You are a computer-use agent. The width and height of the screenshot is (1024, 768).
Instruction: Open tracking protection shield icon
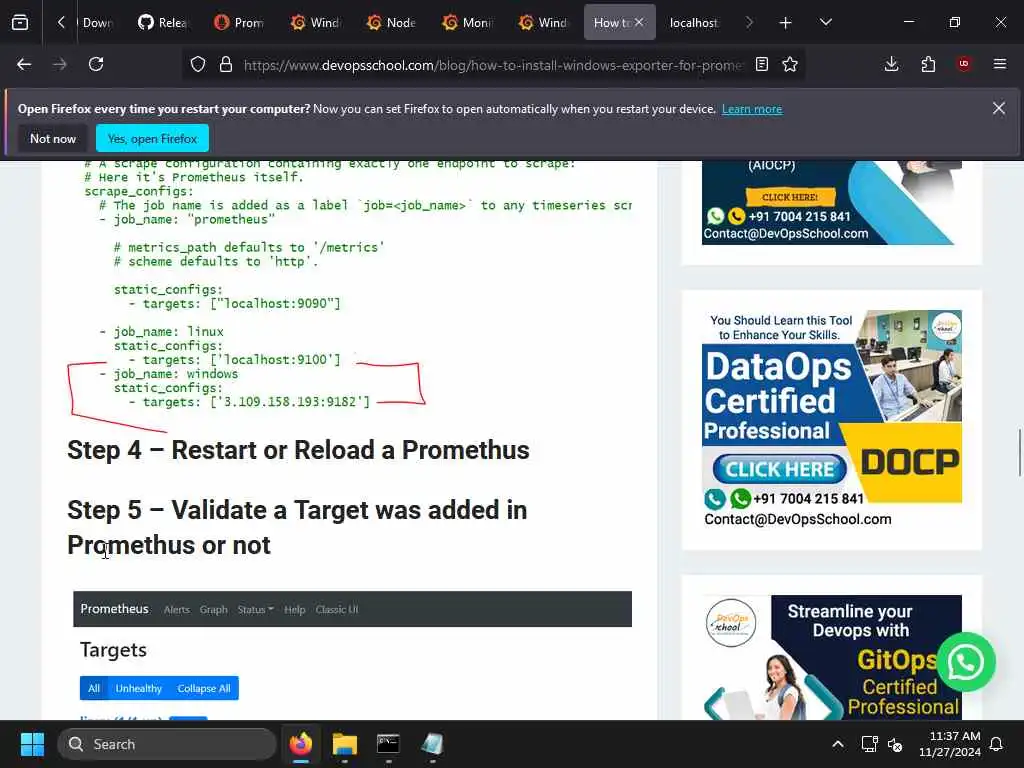click(x=198, y=65)
